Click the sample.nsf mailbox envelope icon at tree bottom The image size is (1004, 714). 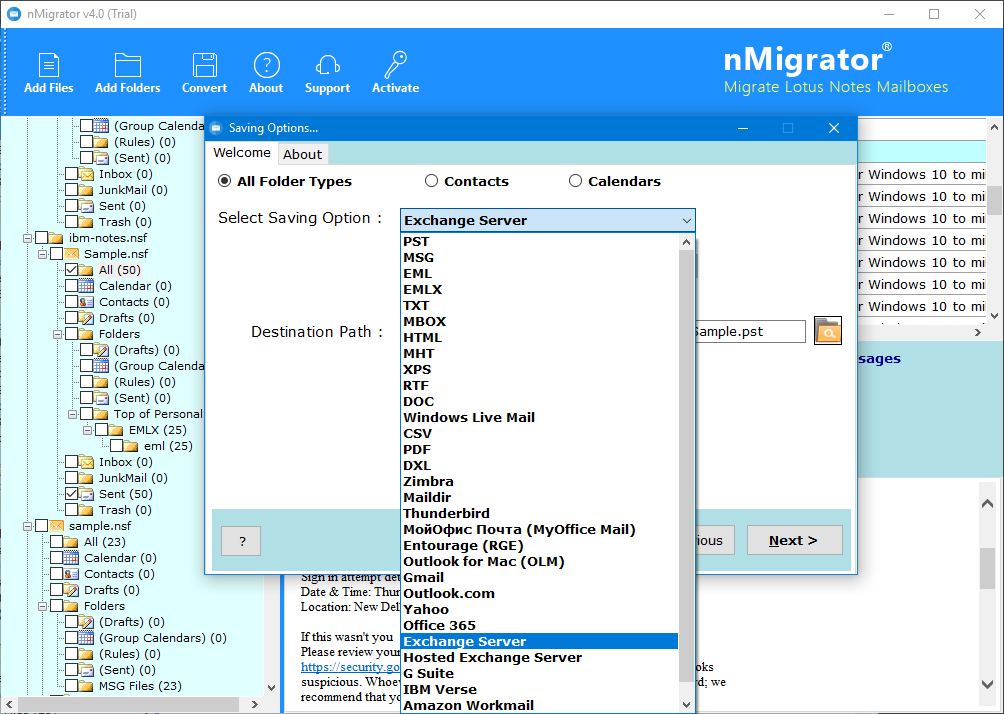(x=56, y=526)
